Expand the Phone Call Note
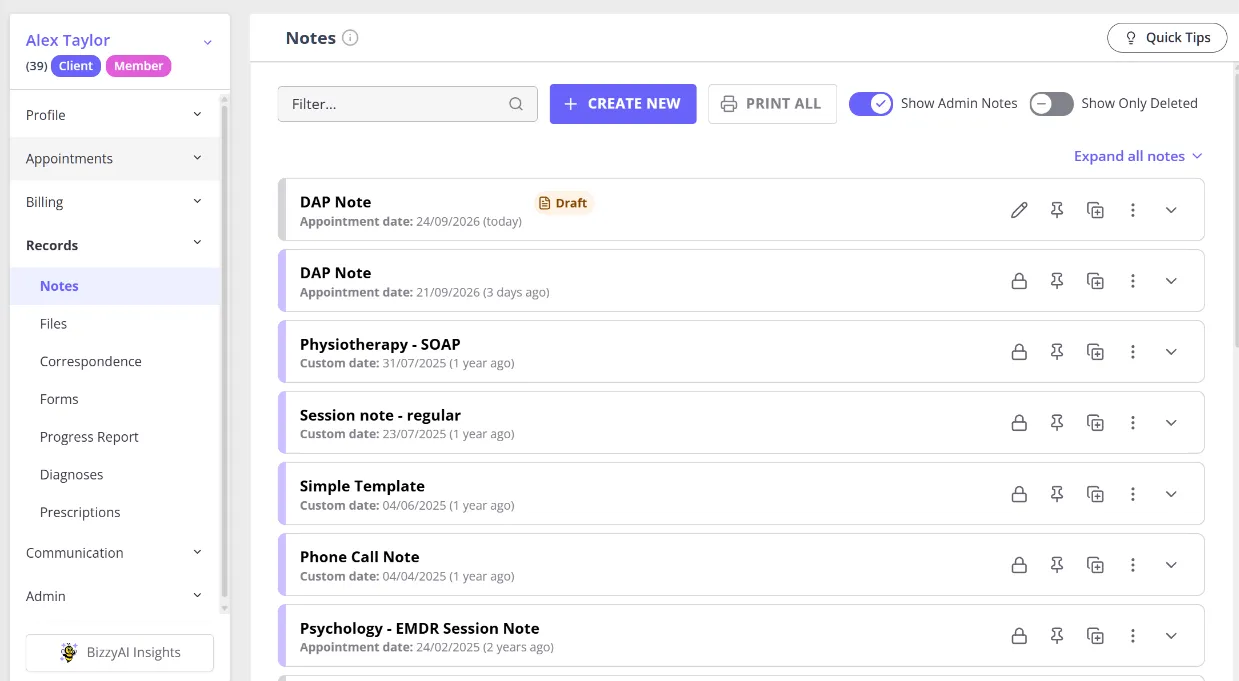The image size is (1239, 681). pyautogui.click(x=1171, y=565)
